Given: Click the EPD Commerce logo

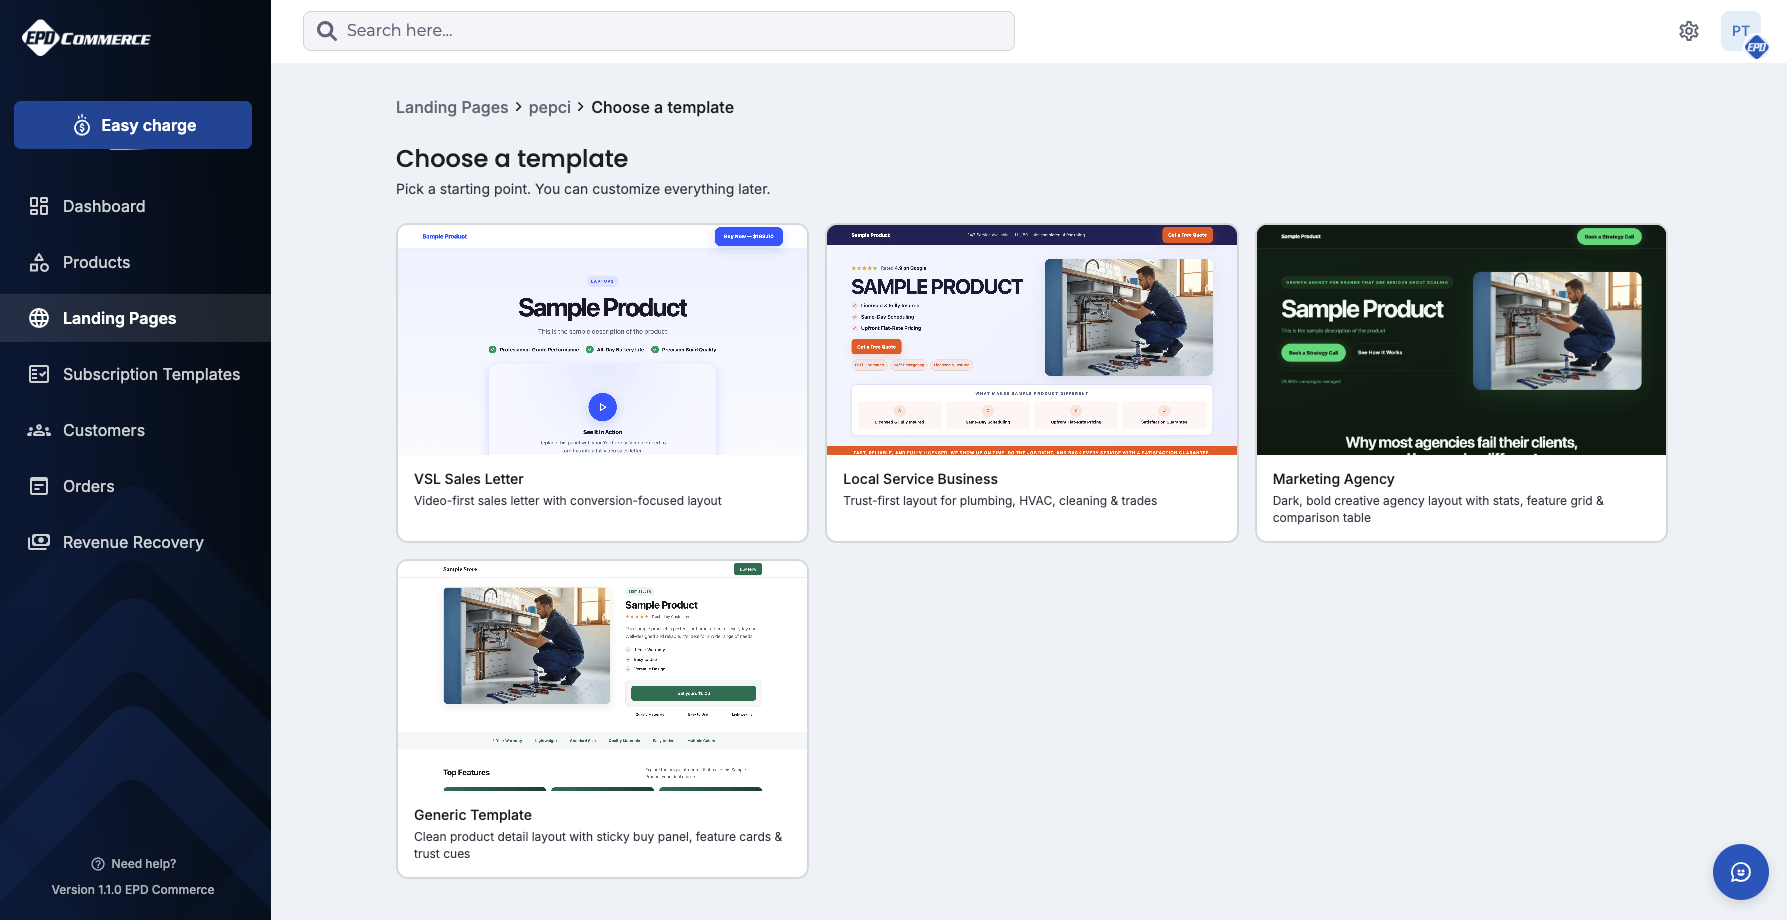Looking at the screenshot, I should click(86, 38).
